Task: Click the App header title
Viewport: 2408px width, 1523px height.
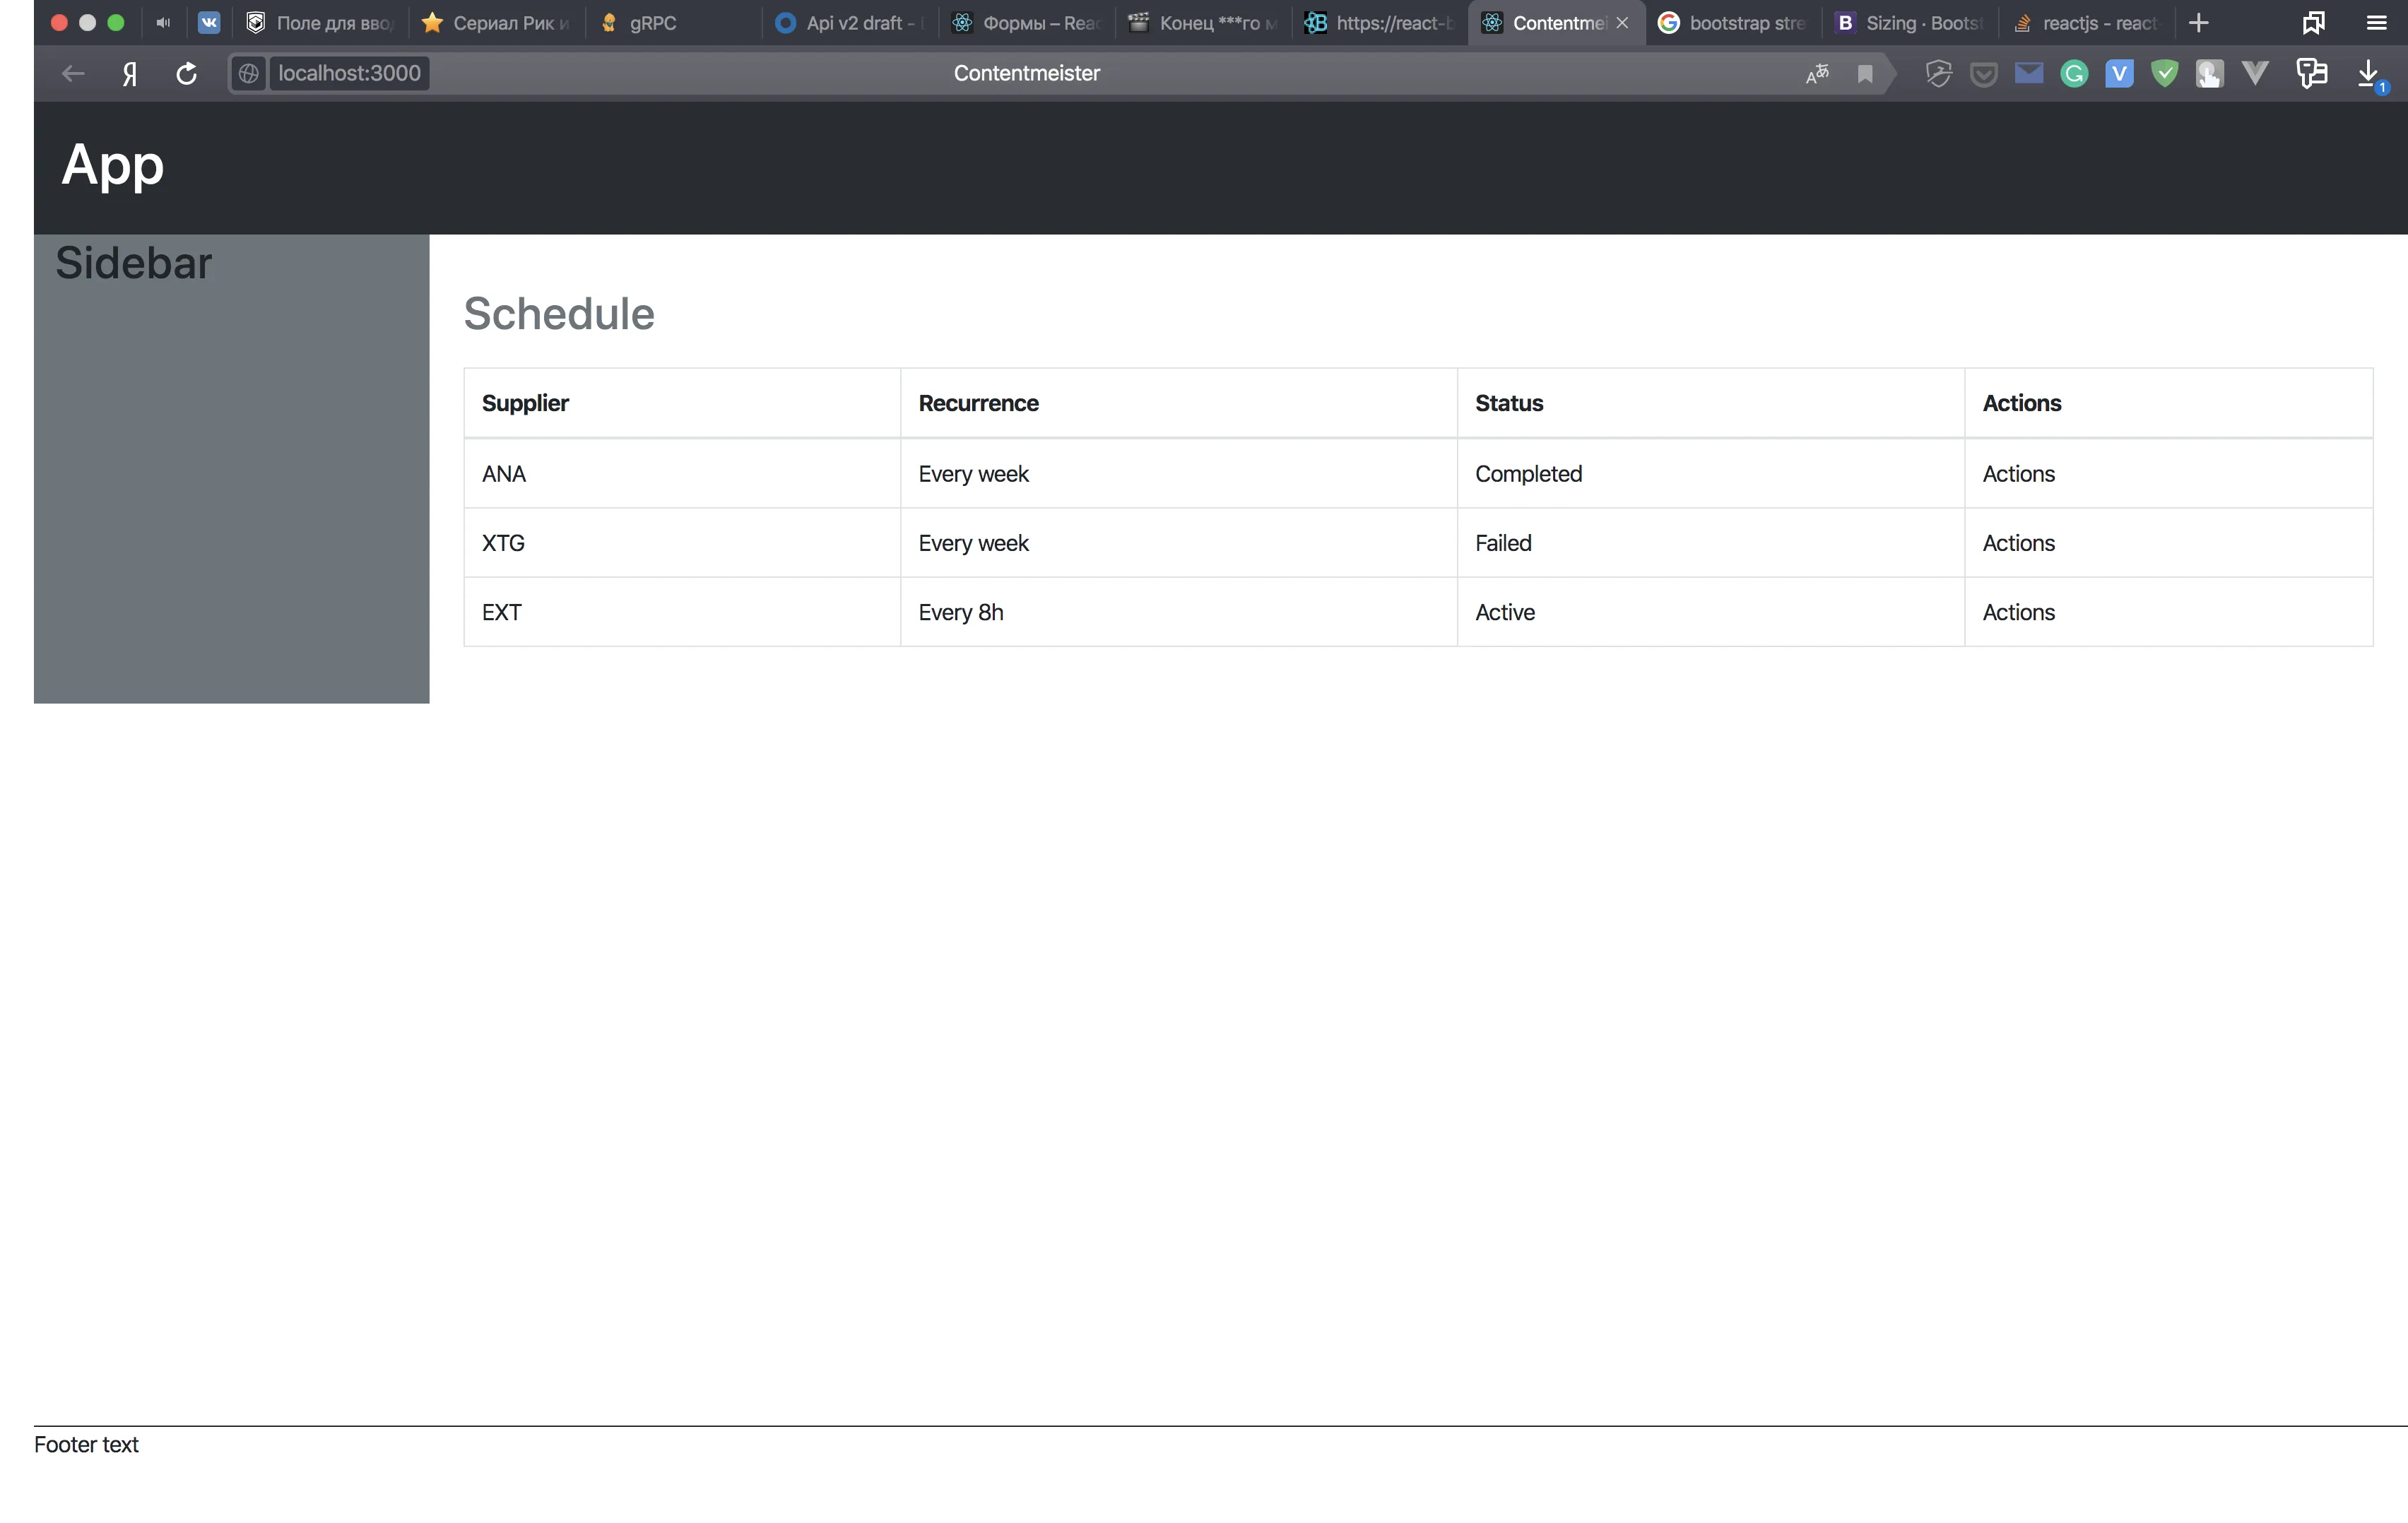Action: [x=112, y=165]
